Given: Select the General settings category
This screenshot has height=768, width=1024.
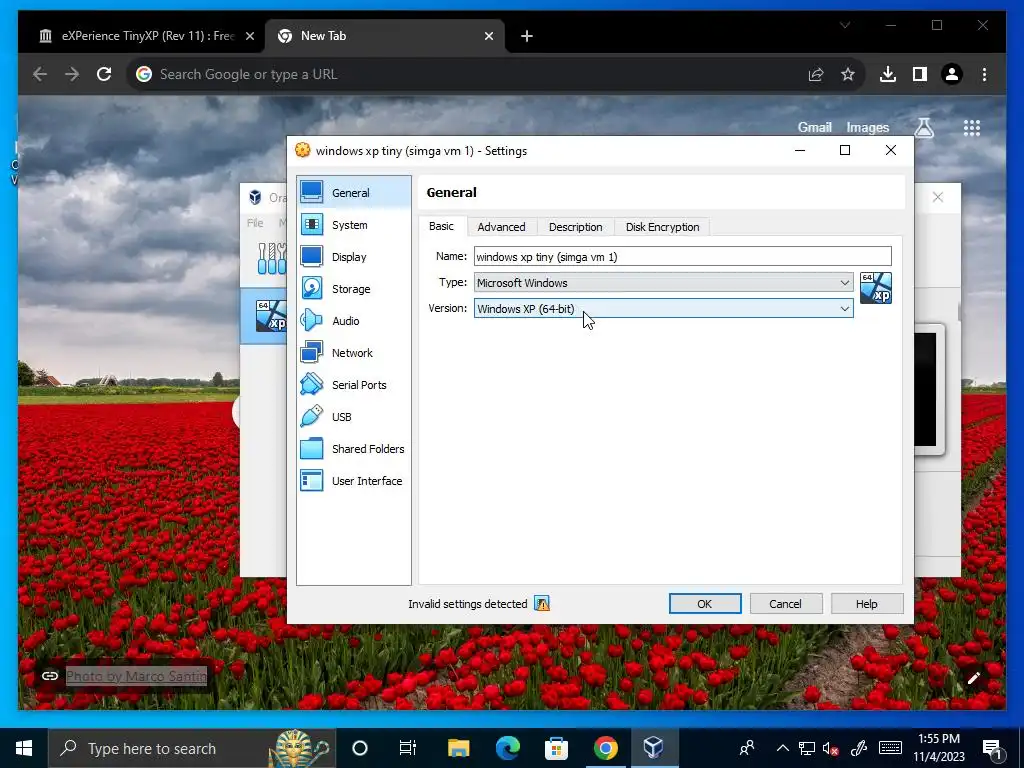Looking at the screenshot, I should click(x=353, y=193).
